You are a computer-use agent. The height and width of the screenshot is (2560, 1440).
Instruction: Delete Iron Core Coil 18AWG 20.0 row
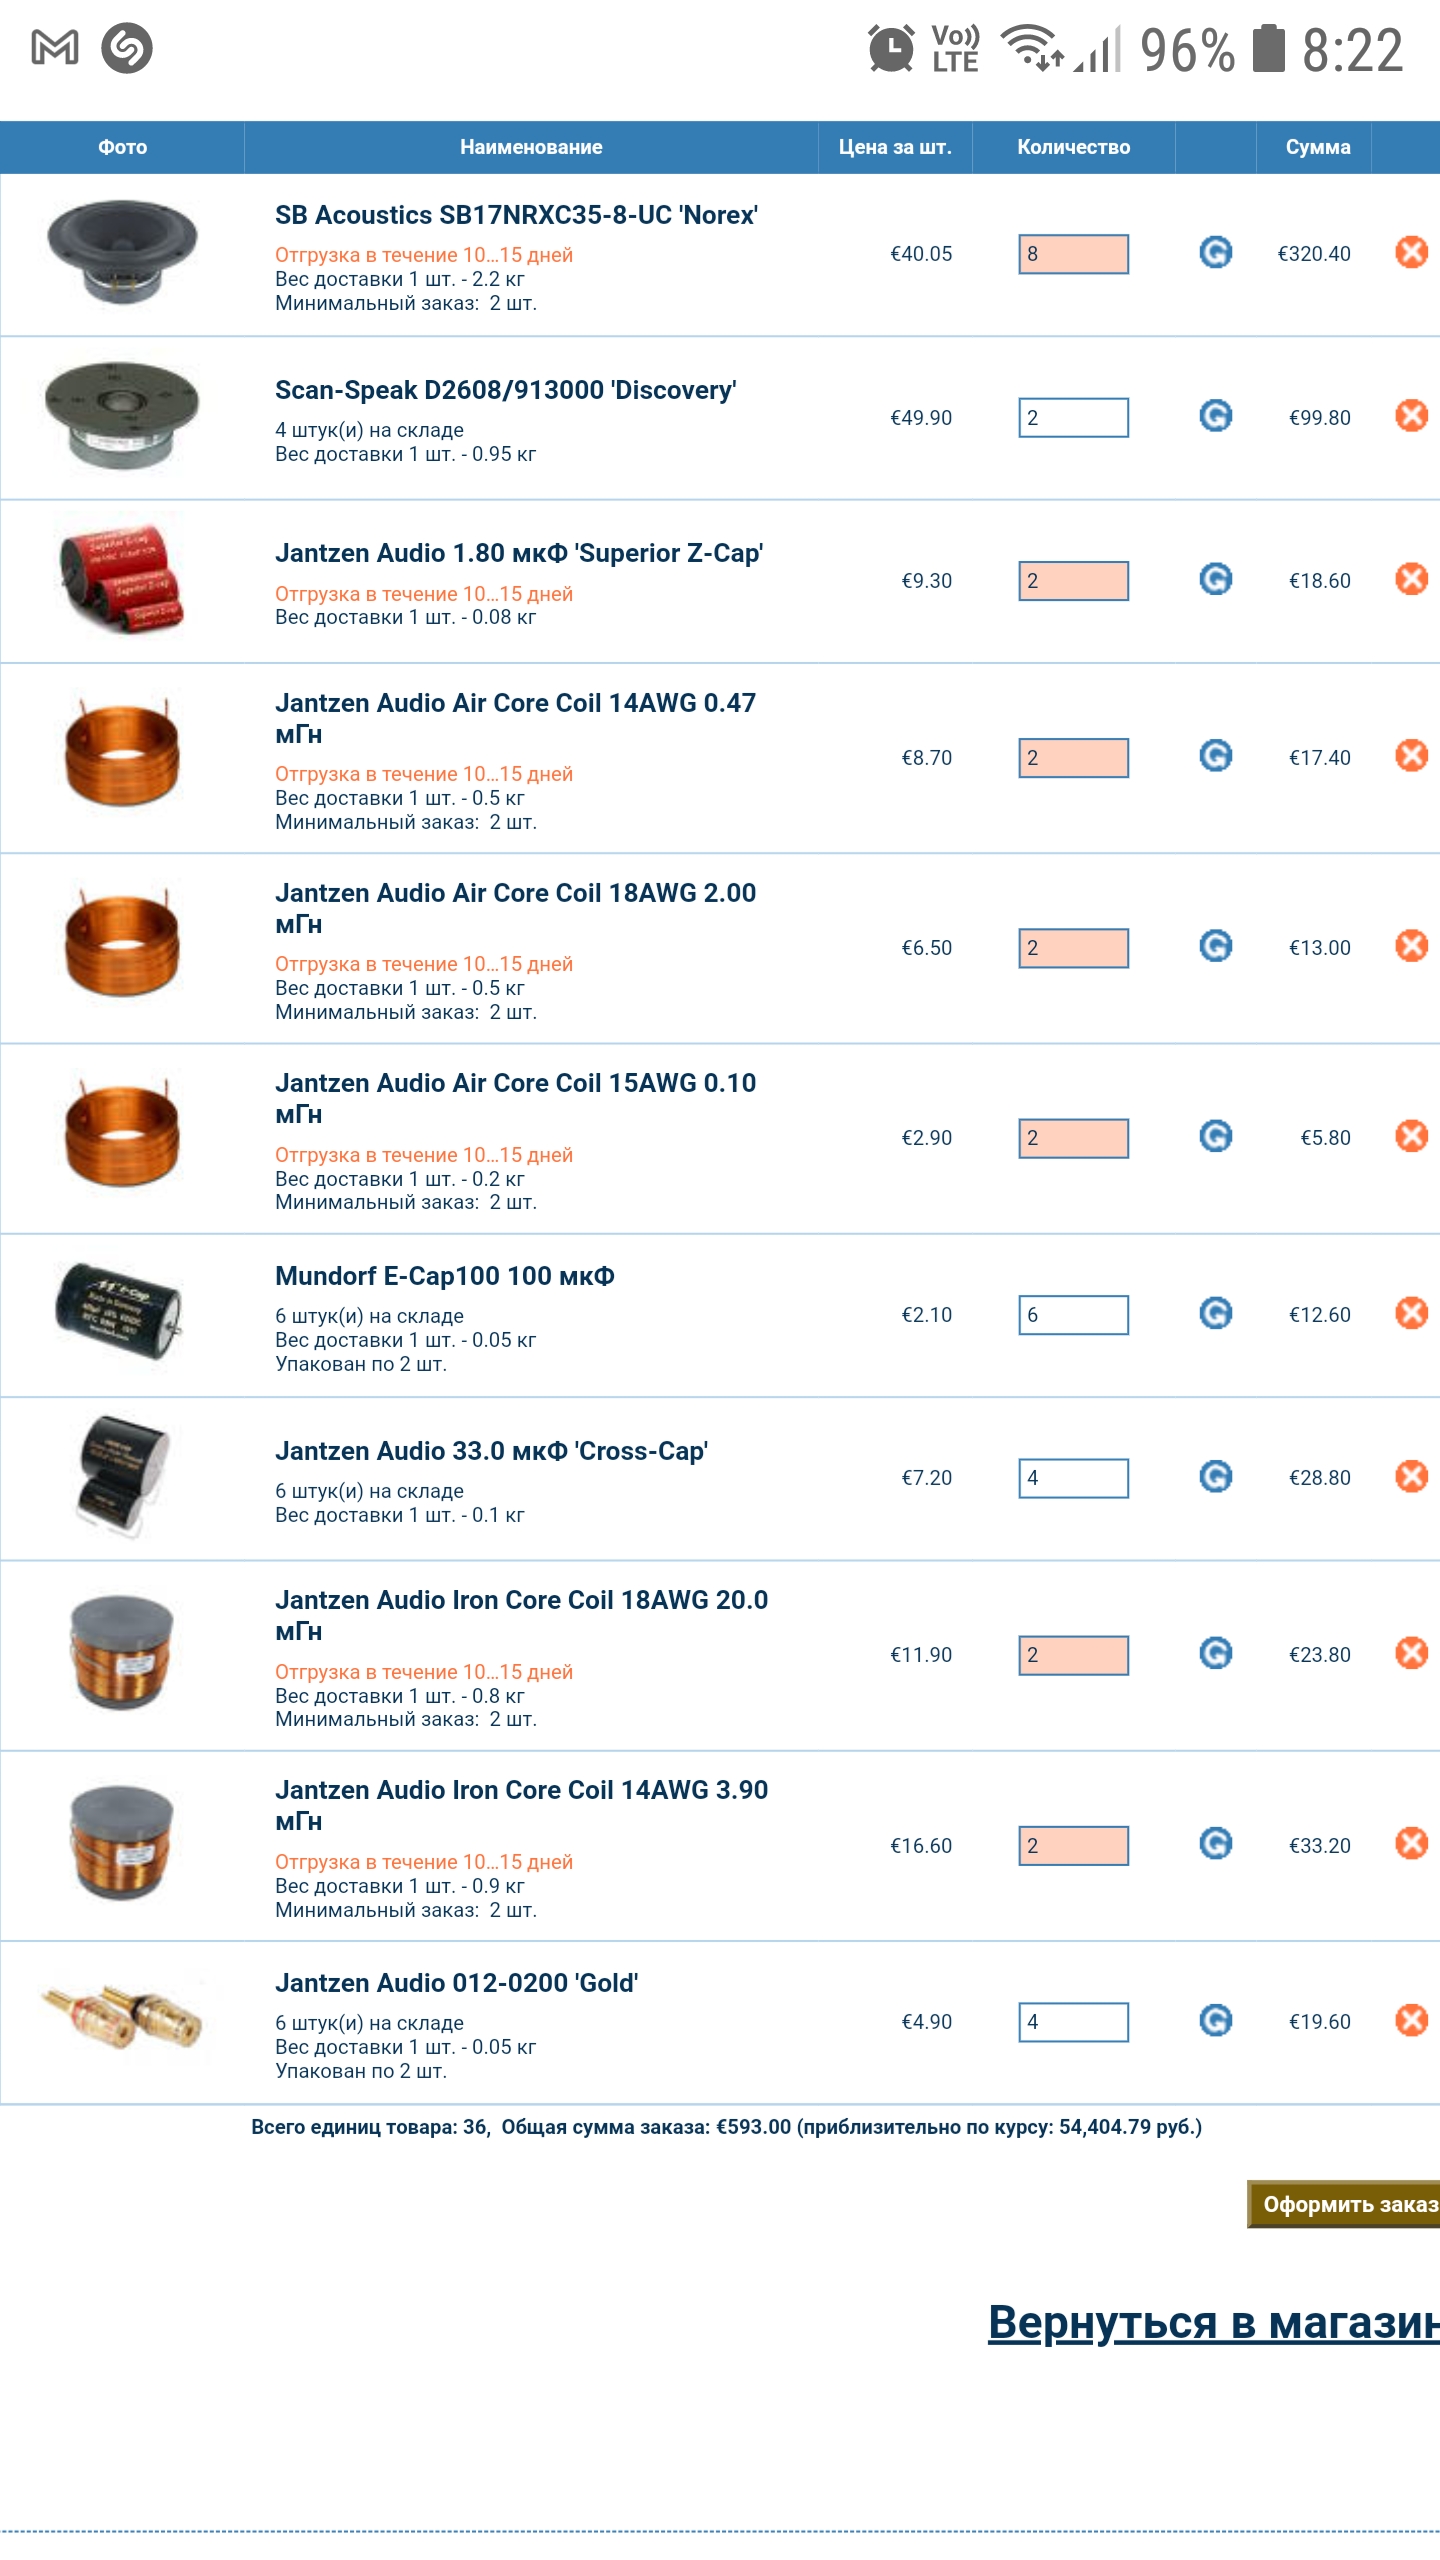1411,1653
